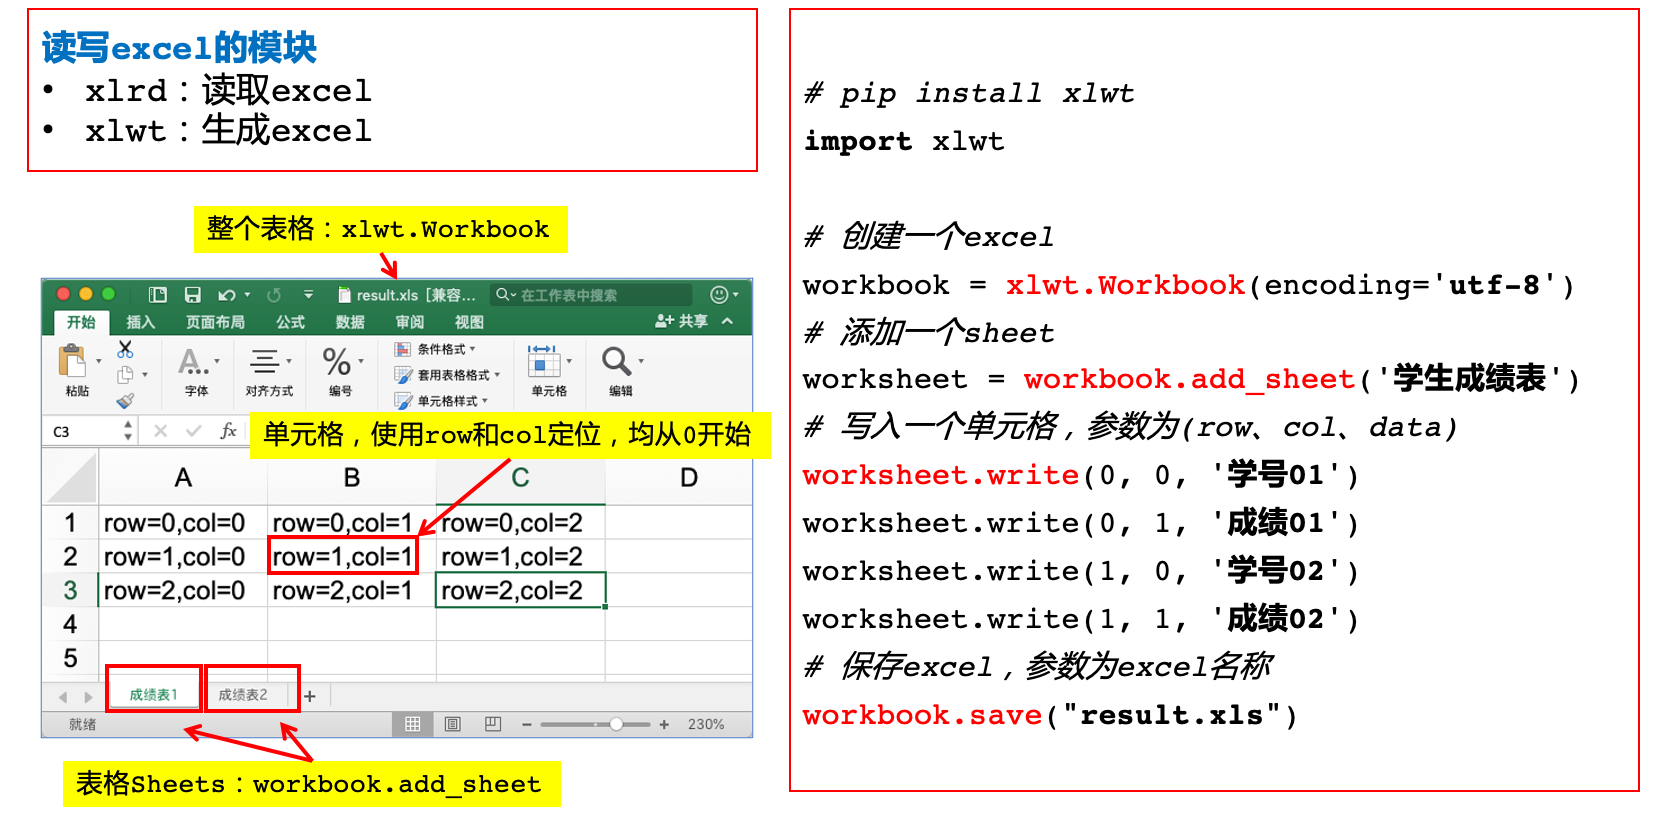Switch to Page Layout view icon

[453, 724]
